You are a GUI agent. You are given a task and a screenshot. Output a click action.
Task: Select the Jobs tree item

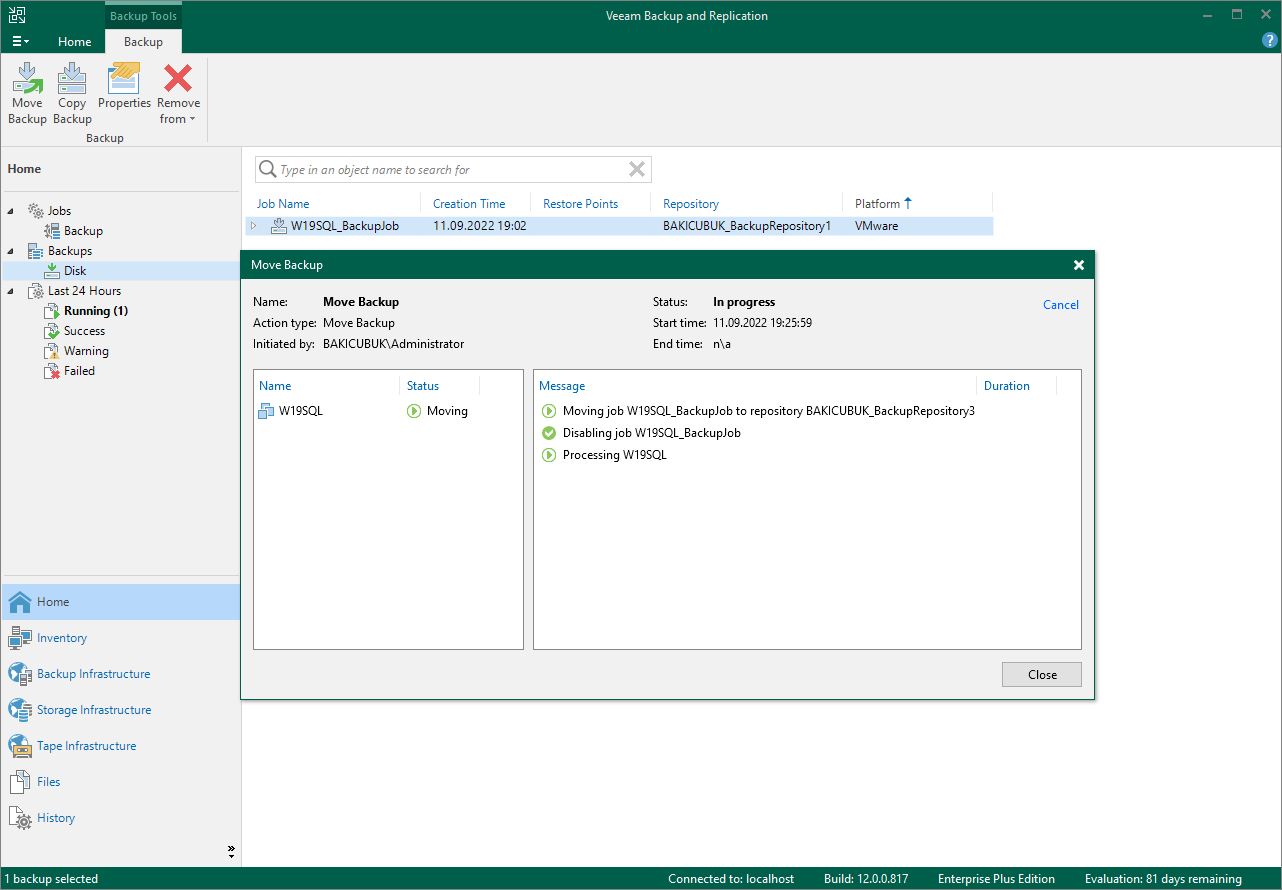point(59,211)
